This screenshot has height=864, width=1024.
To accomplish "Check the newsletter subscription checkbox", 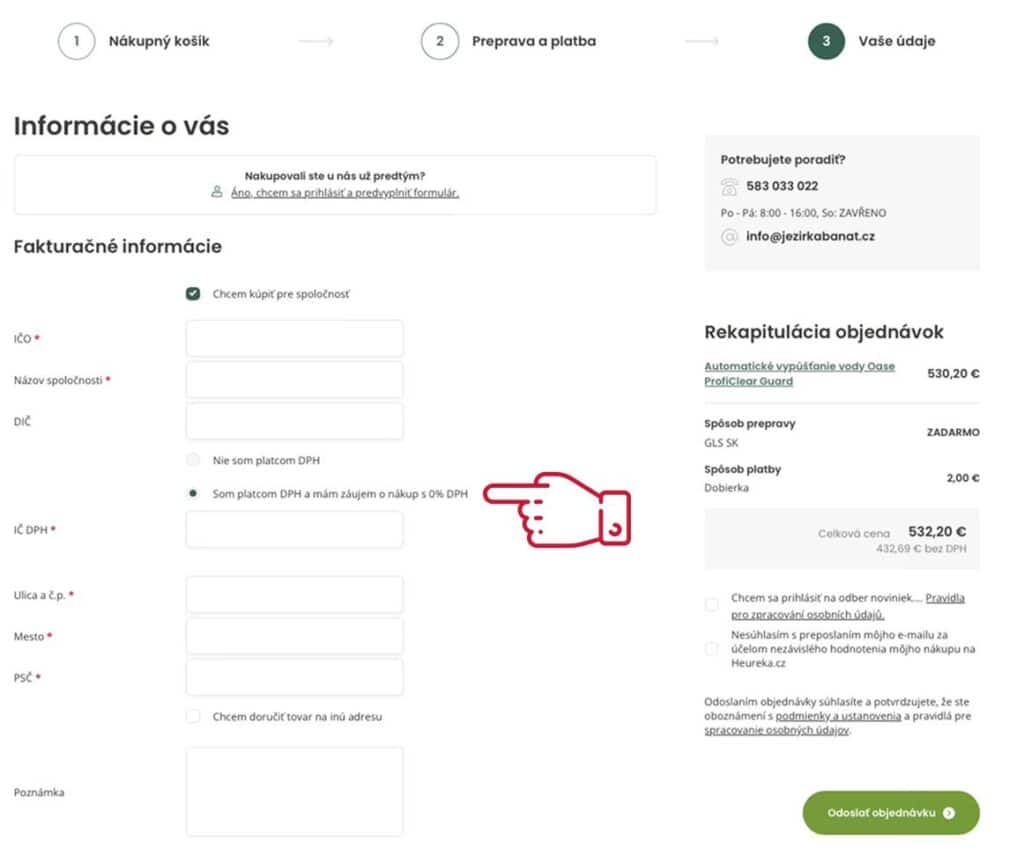I will 711,604.
